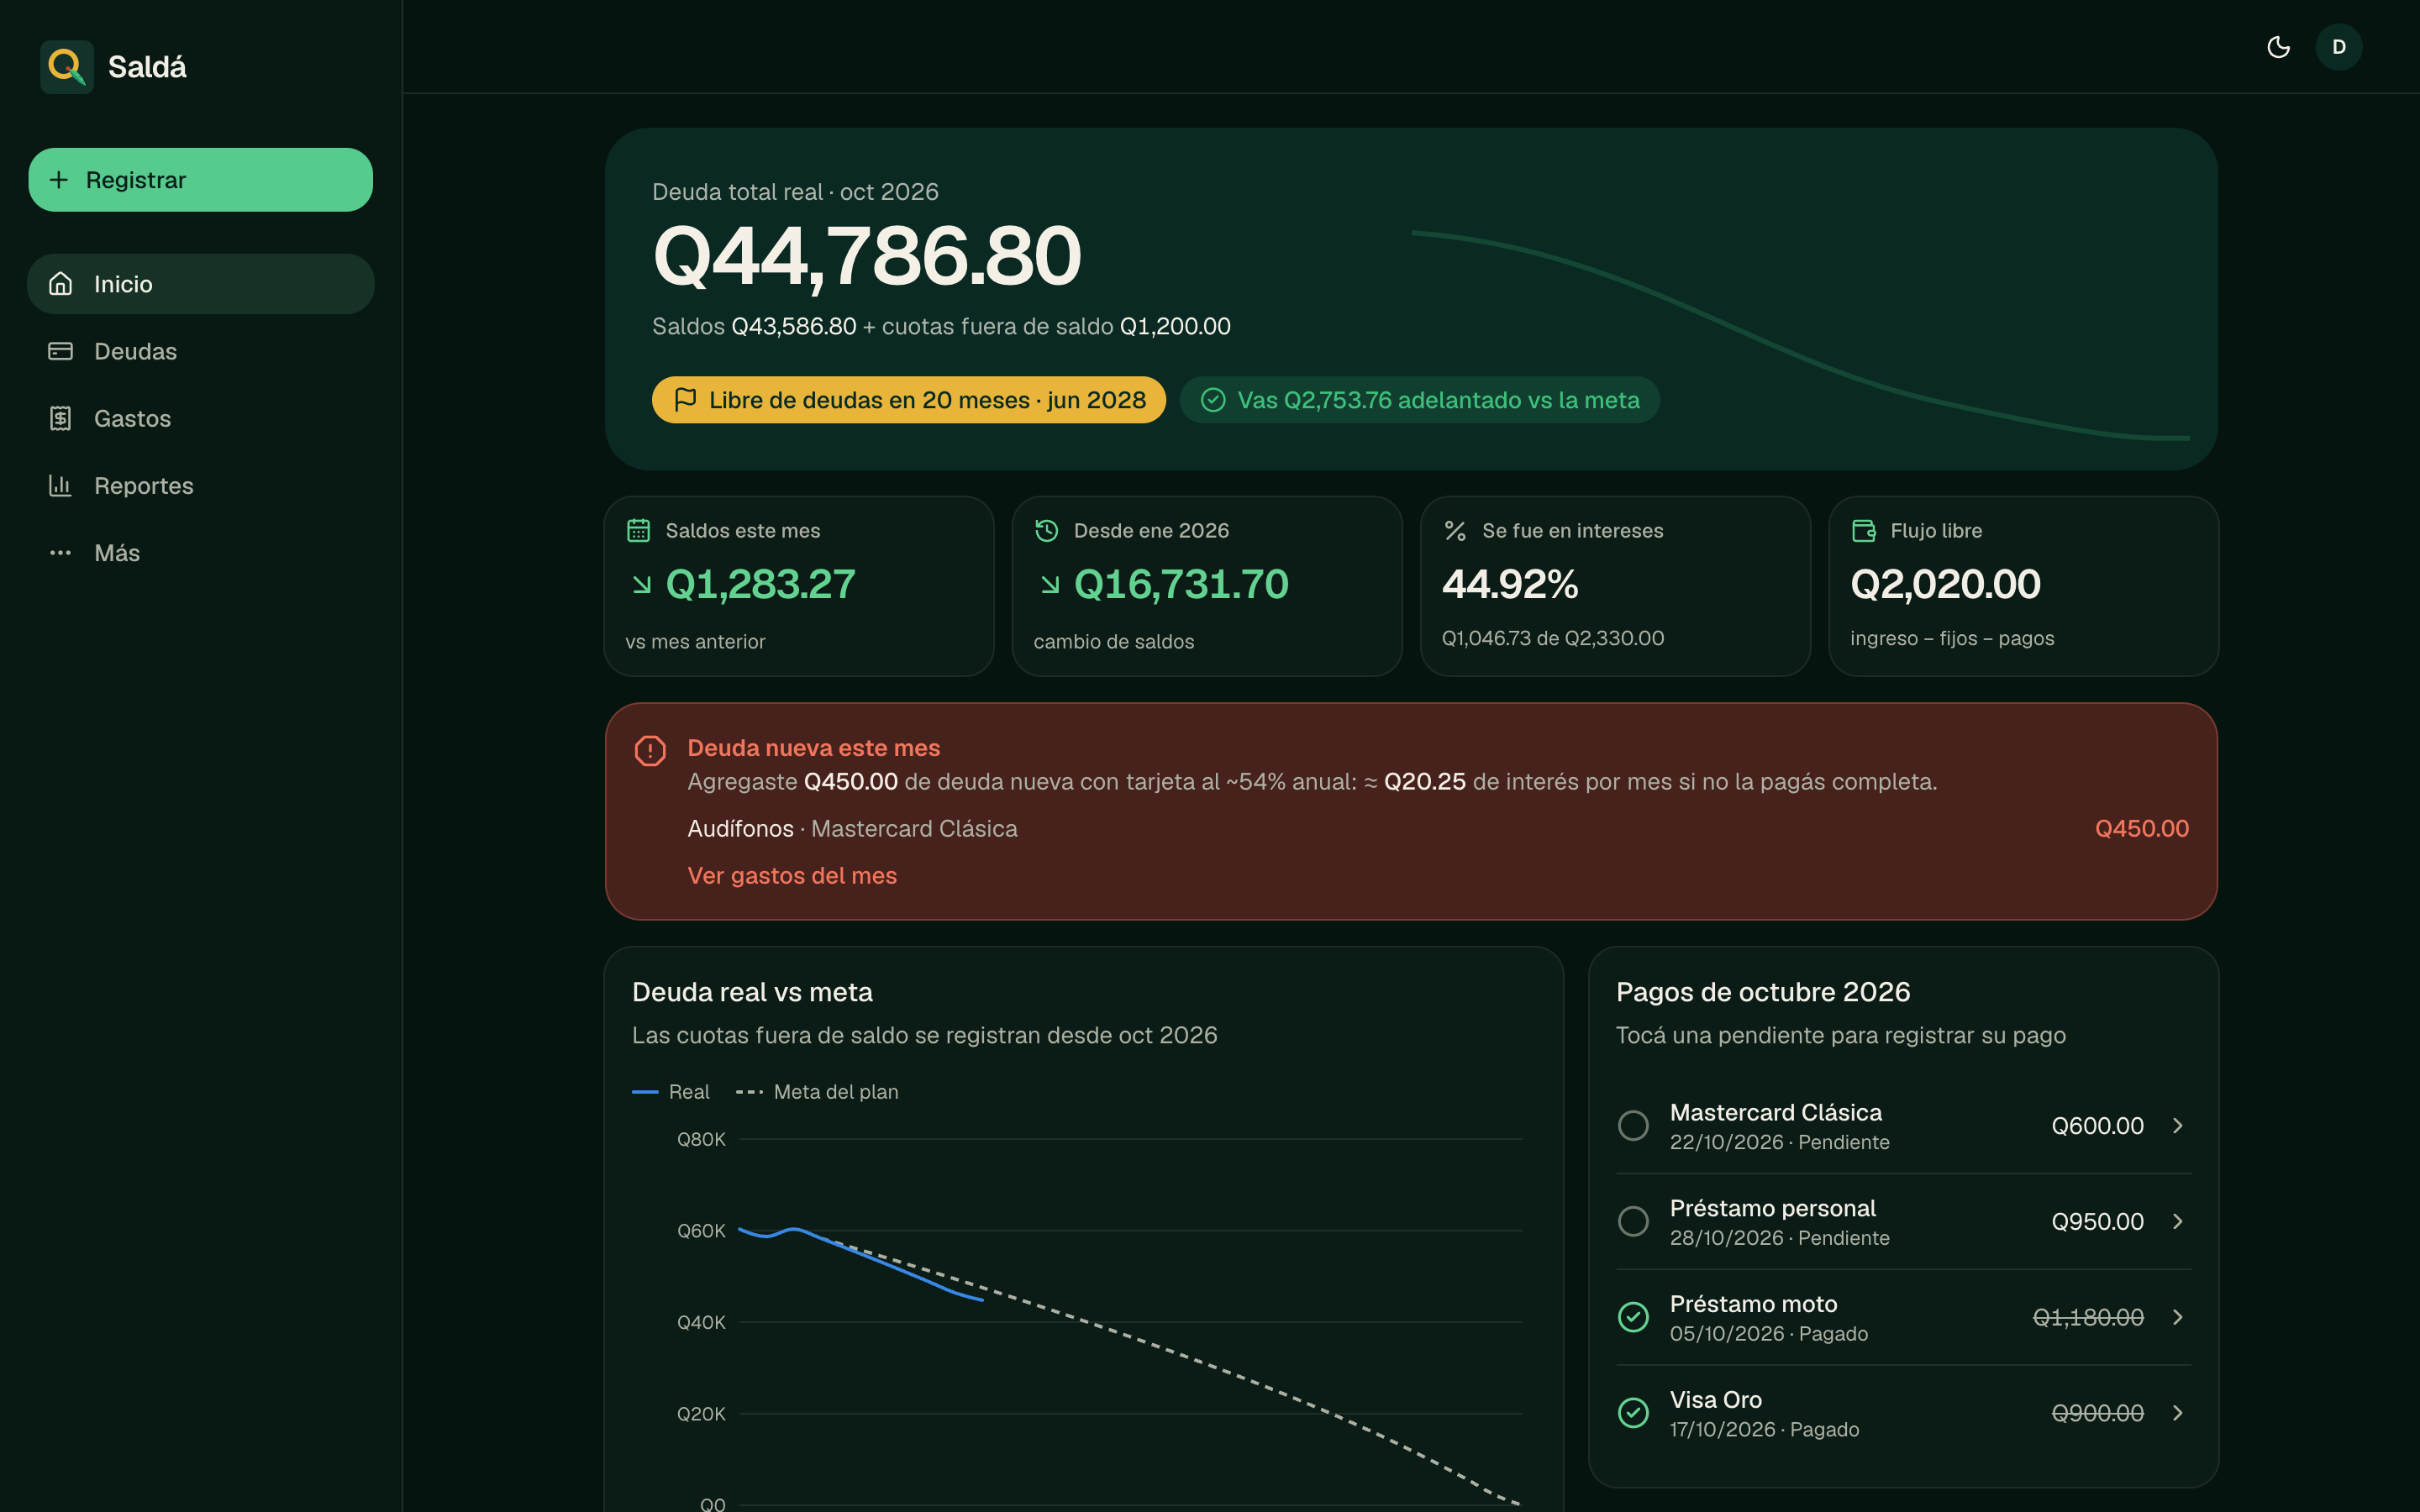Image resolution: width=2420 pixels, height=1512 pixels.
Task: Open the user avatar D menu
Action: tap(2339, 47)
